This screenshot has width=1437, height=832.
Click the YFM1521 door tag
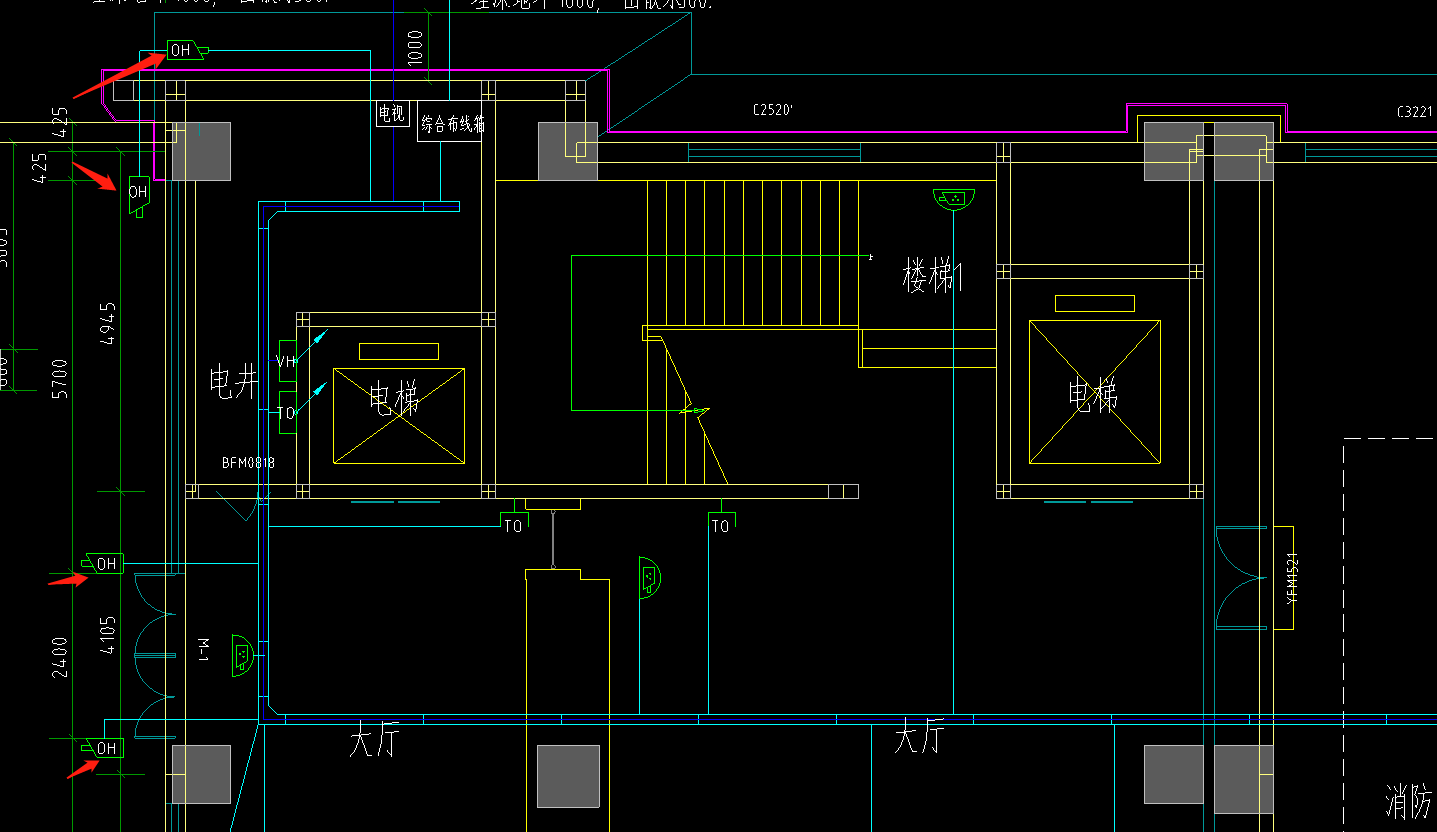pos(1291,578)
